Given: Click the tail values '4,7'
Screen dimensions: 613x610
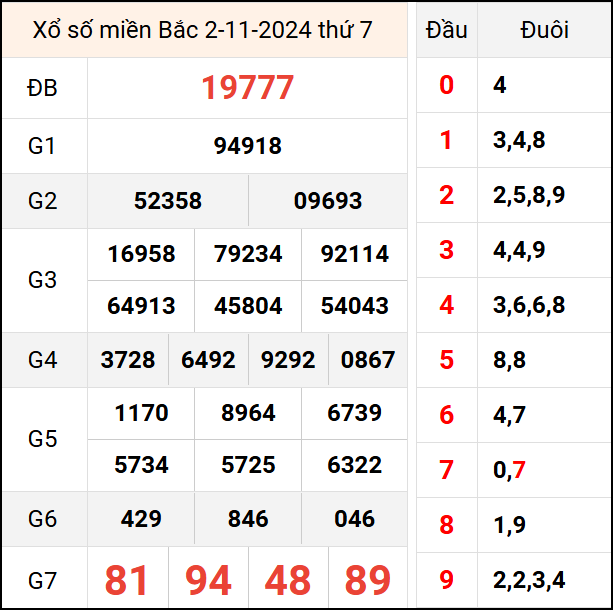Looking at the screenshot, I should (x=509, y=415).
